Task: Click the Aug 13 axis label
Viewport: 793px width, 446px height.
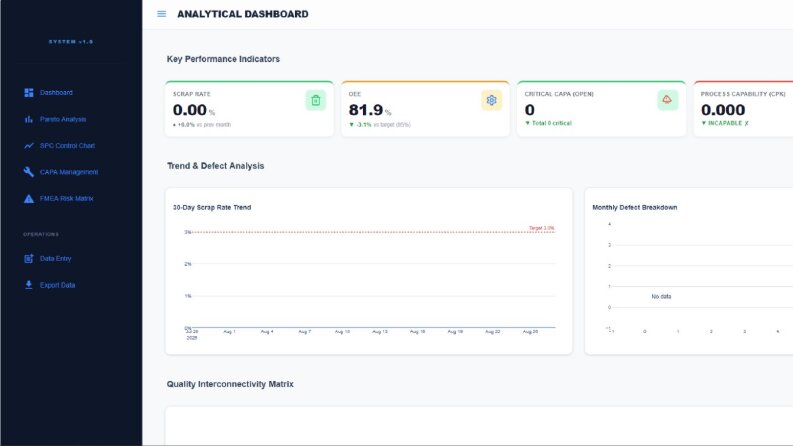Action: click(x=380, y=332)
